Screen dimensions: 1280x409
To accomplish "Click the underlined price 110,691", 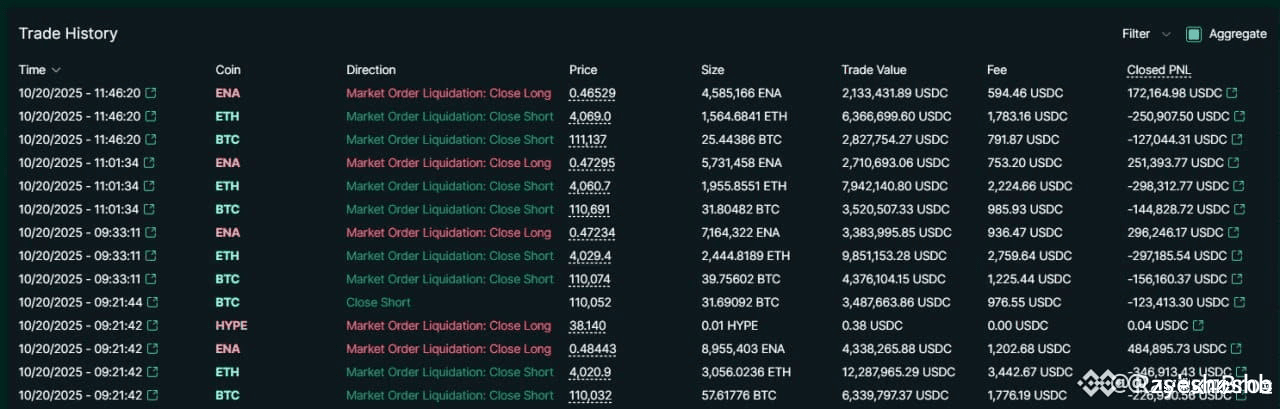I will 590,209.
